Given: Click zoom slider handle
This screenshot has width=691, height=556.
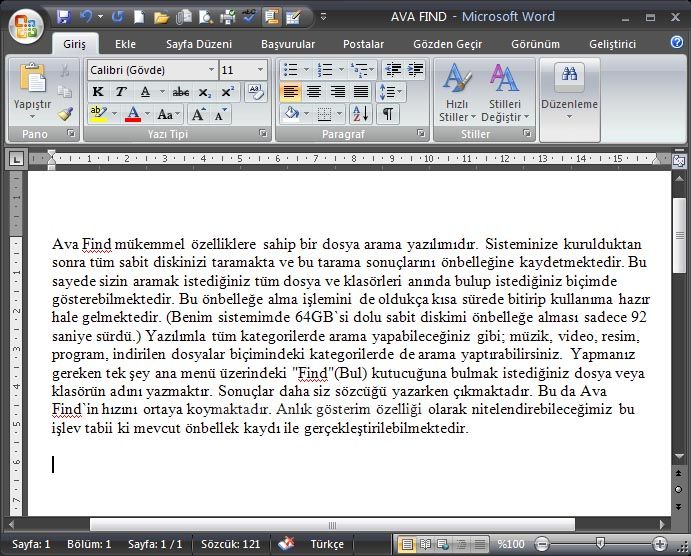Looking at the screenshot, I should pos(600,543).
